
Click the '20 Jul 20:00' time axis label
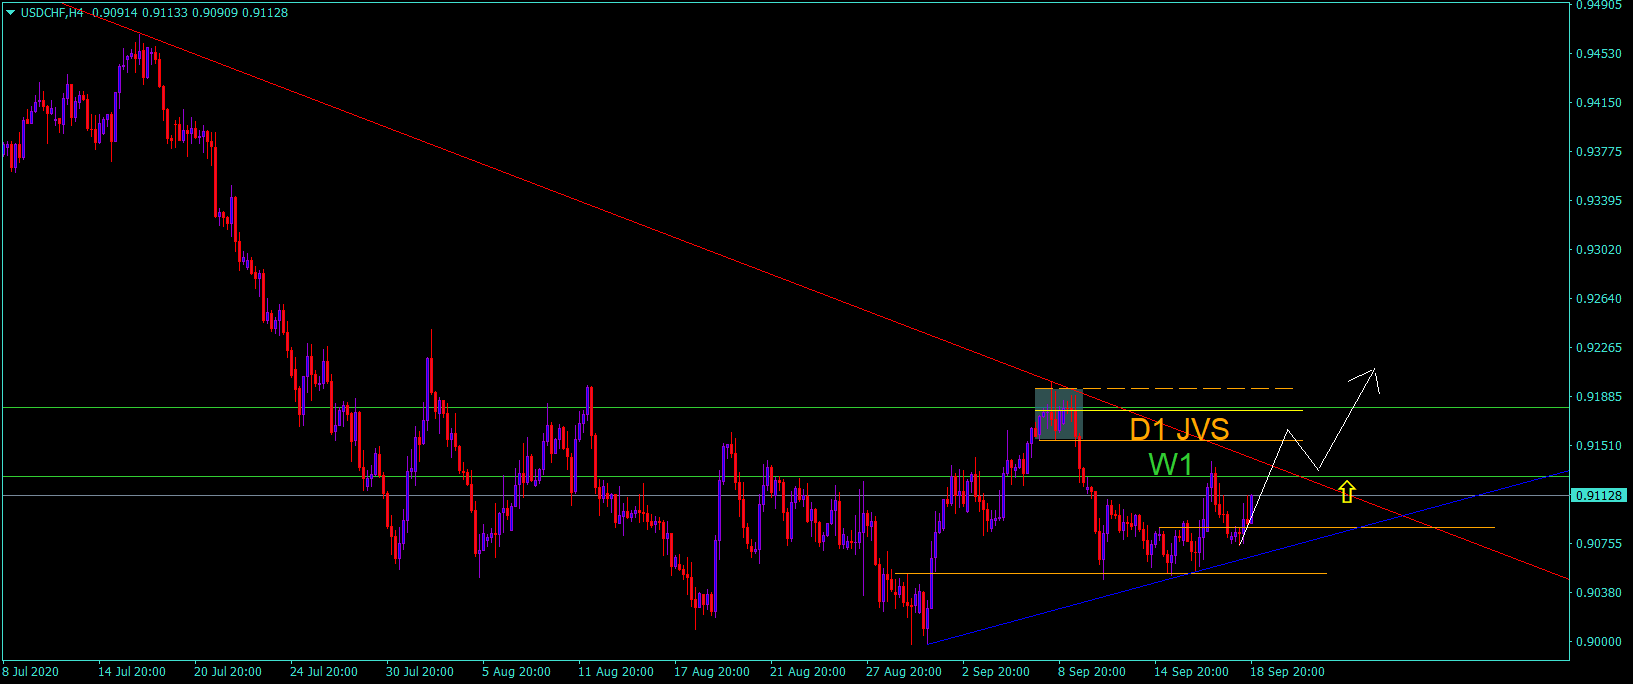click(228, 672)
